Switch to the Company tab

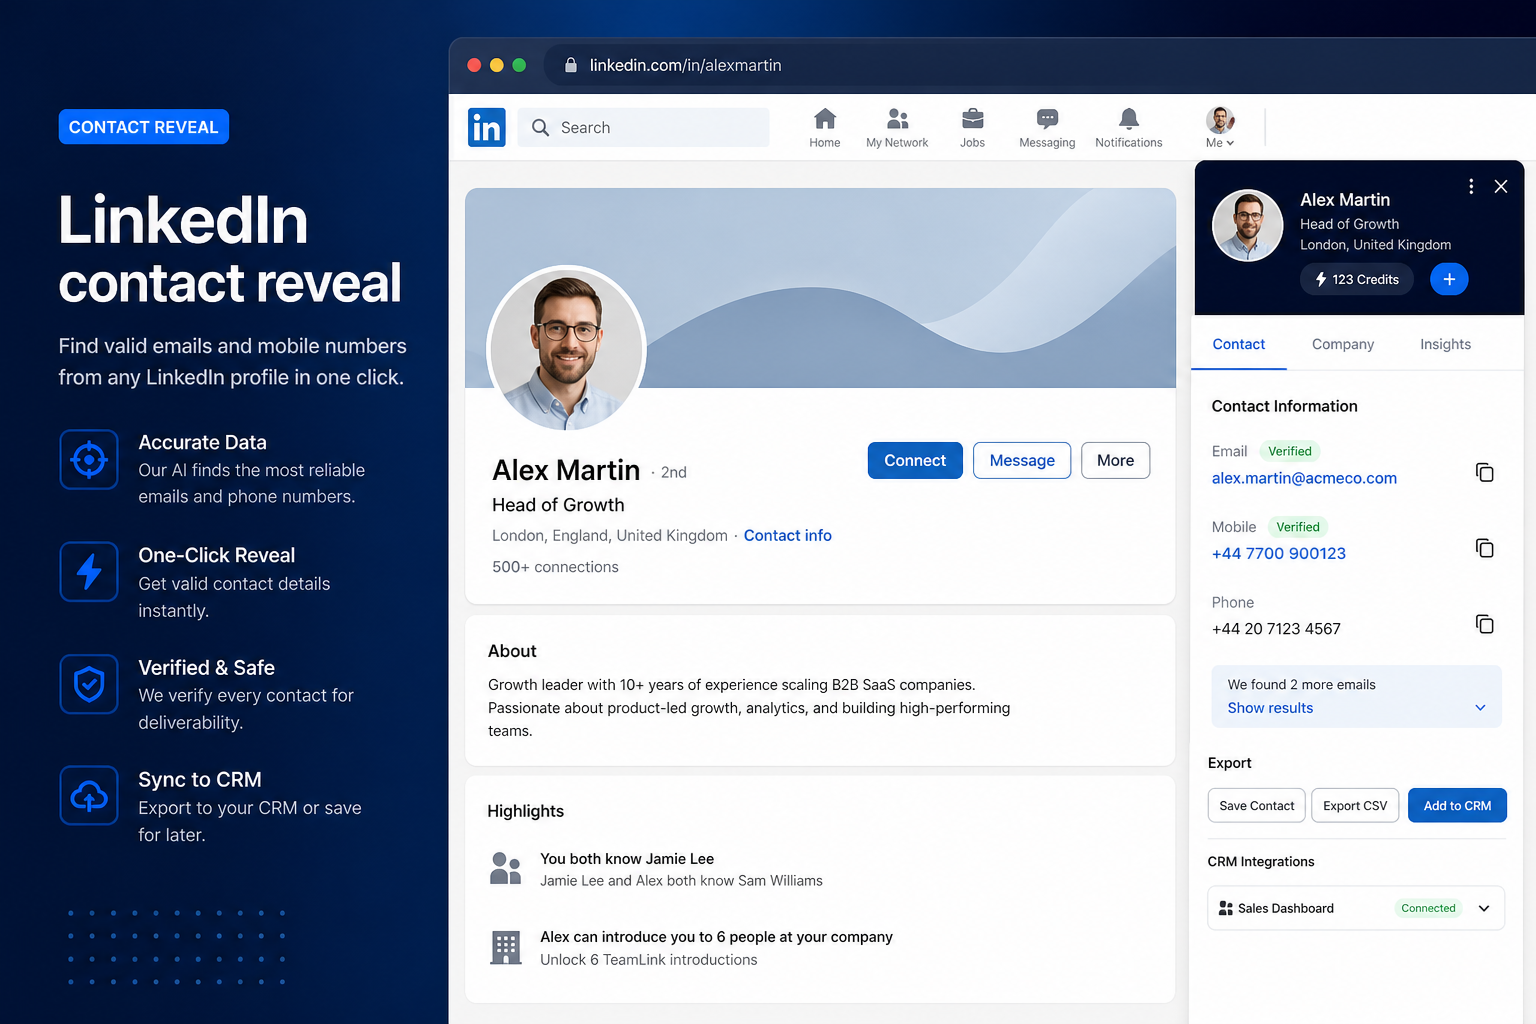pyautogui.click(x=1343, y=344)
